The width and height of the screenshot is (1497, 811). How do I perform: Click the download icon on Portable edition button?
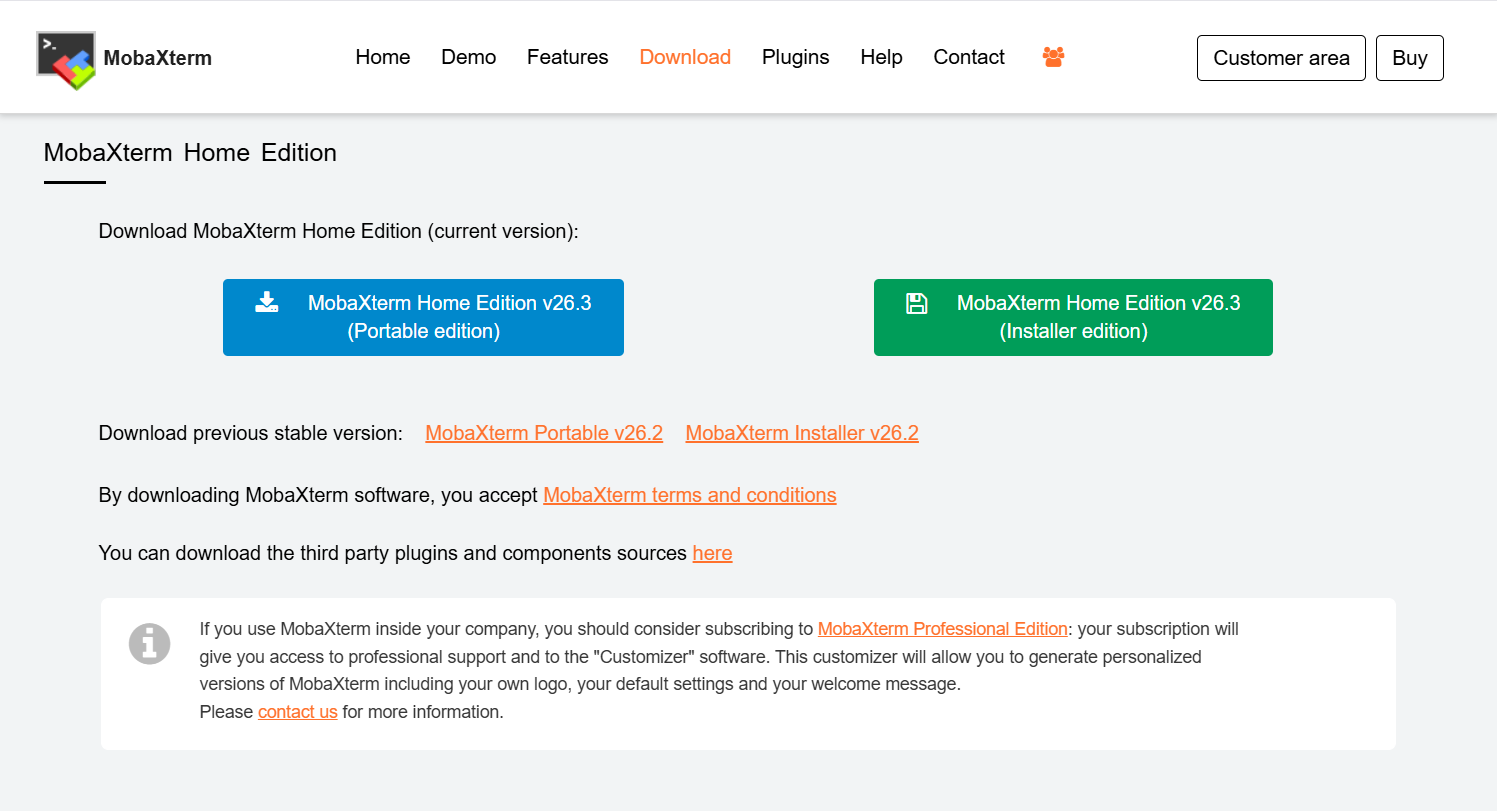tap(267, 302)
